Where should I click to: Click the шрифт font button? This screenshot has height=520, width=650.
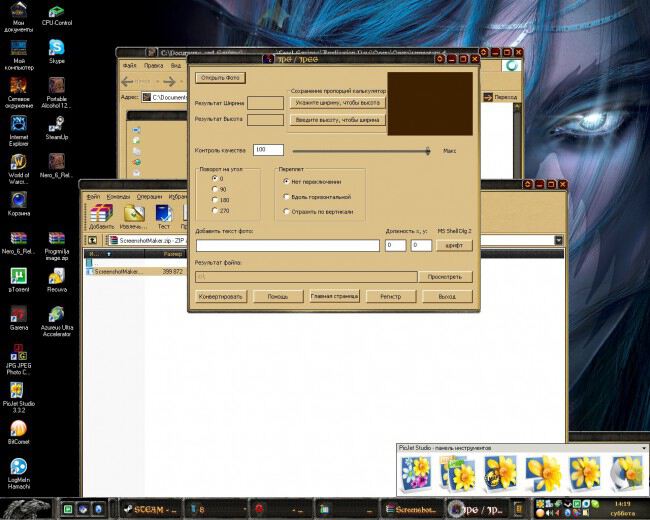tap(454, 245)
